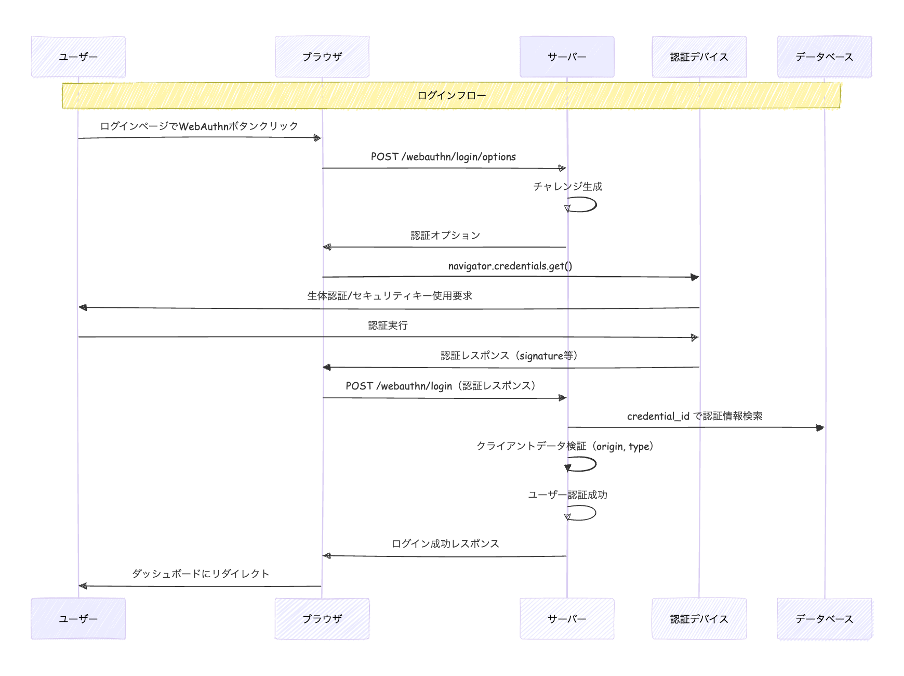Click the bottom ブラウザ participant box
The image size is (904, 676).
click(x=322, y=619)
